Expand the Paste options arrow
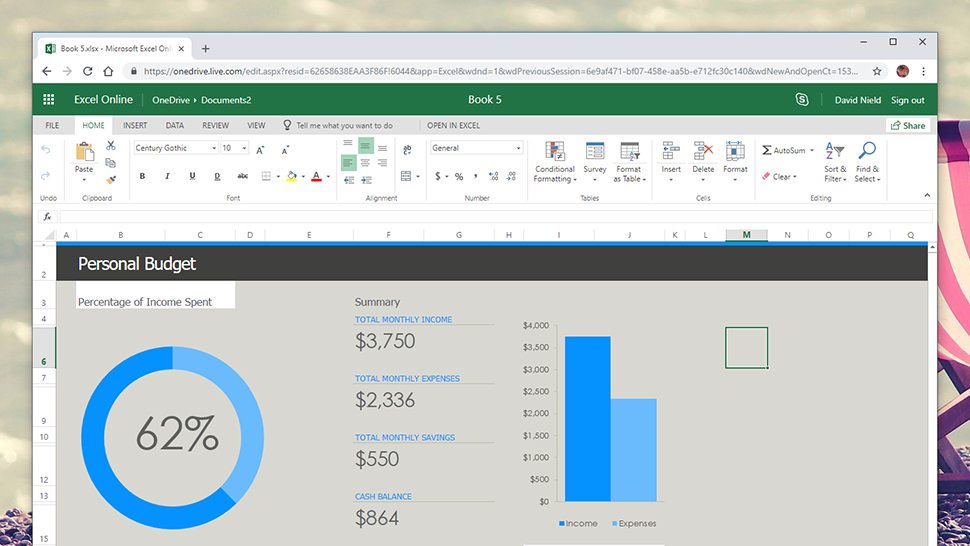Image resolution: width=970 pixels, height=546 pixels. [84, 180]
